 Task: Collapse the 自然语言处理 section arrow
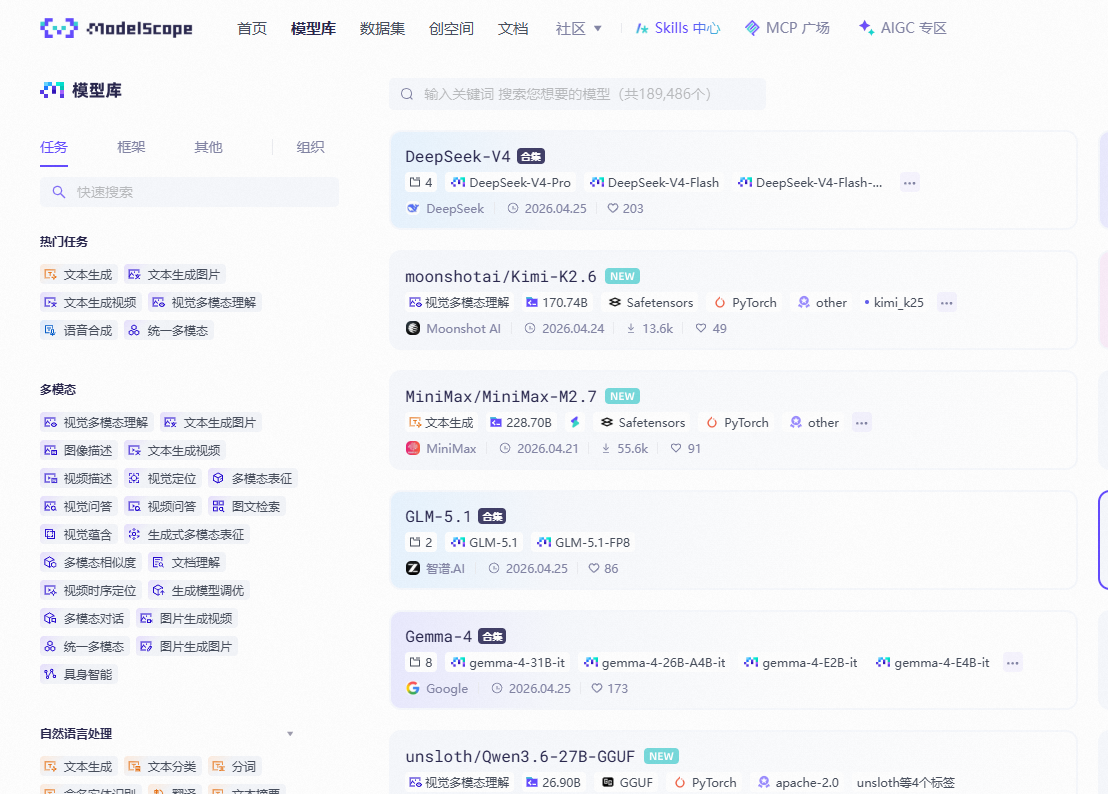[290, 734]
